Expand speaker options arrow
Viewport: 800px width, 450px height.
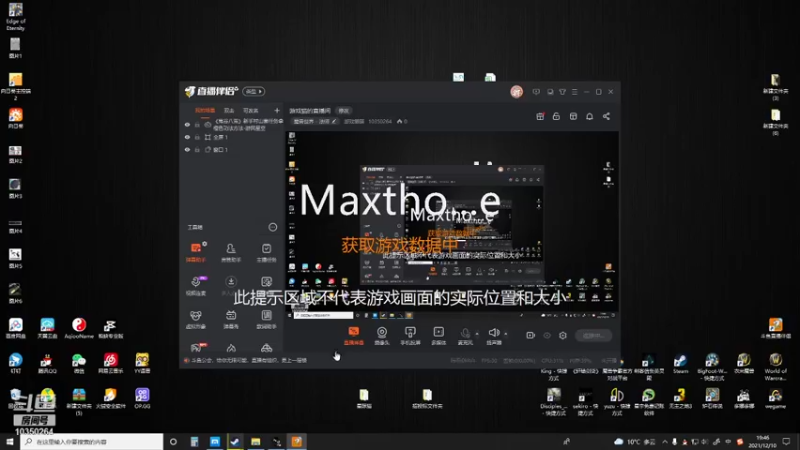coord(506,334)
